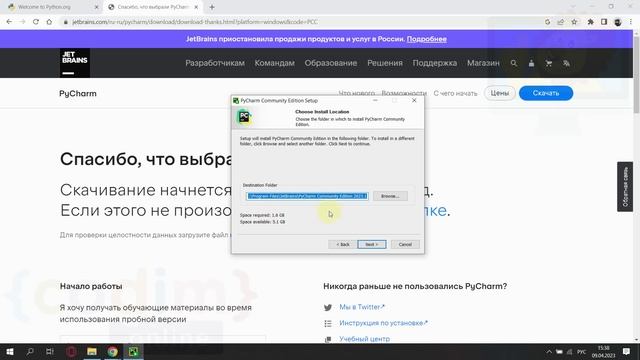Open the shopping cart icon
This screenshot has width=640, height=360.
549,63
